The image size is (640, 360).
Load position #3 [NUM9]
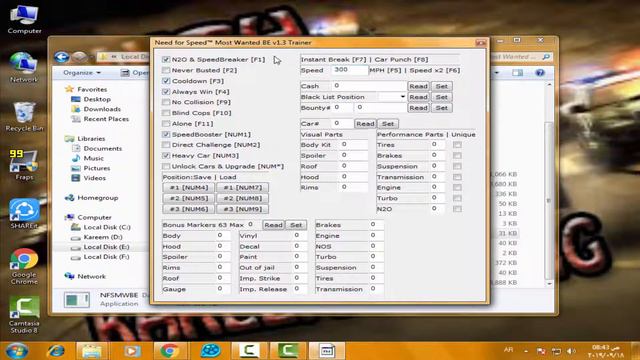(x=242, y=209)
